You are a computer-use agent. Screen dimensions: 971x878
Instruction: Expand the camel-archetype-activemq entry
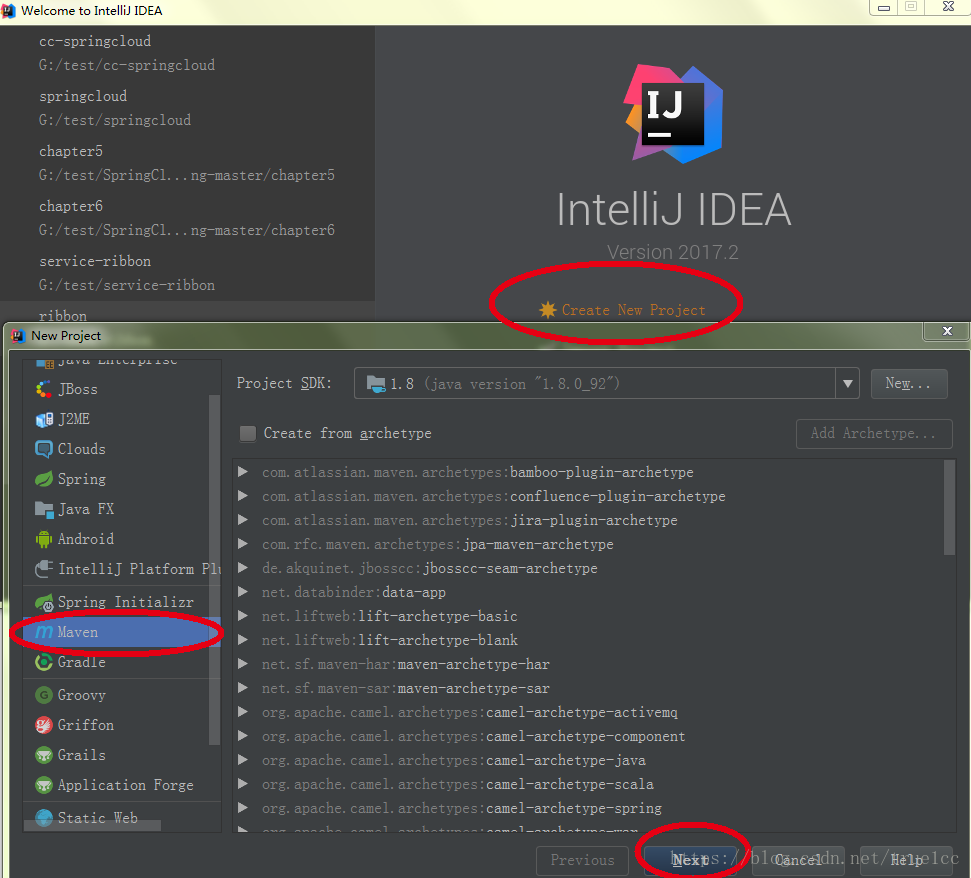[x=243, y=712]
